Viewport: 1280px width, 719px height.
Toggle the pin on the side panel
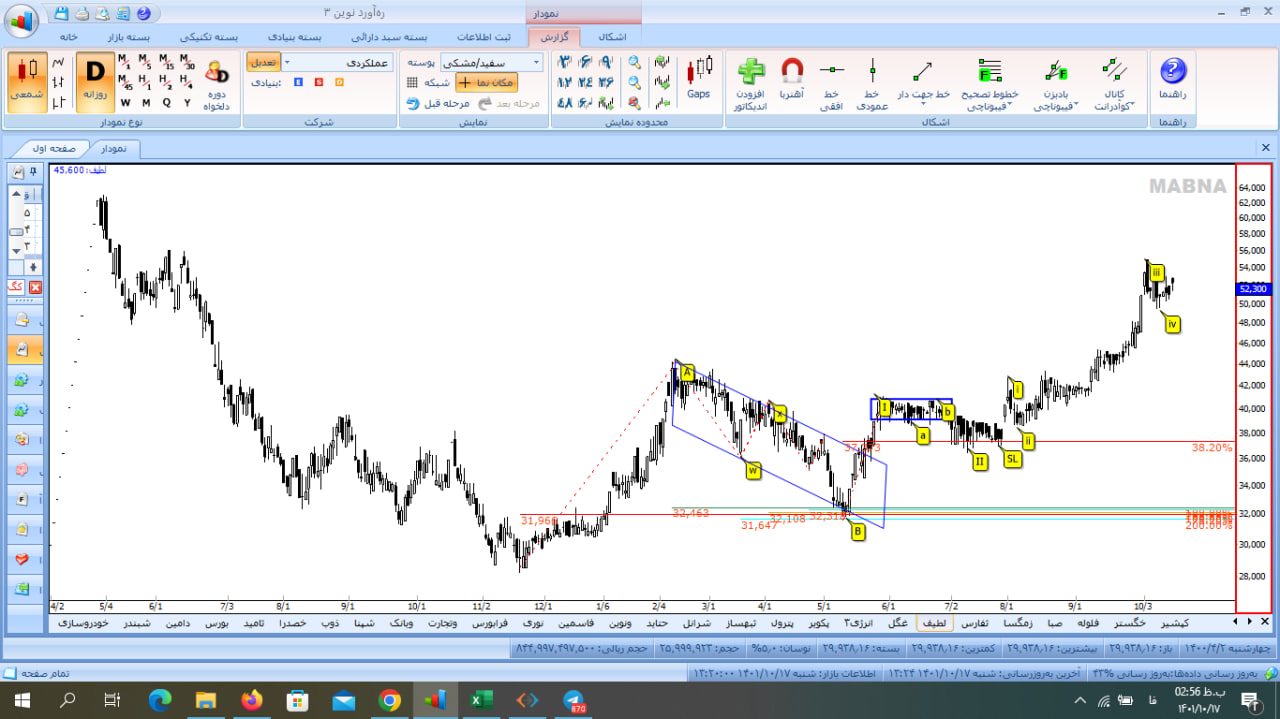[x=34, y=172]
